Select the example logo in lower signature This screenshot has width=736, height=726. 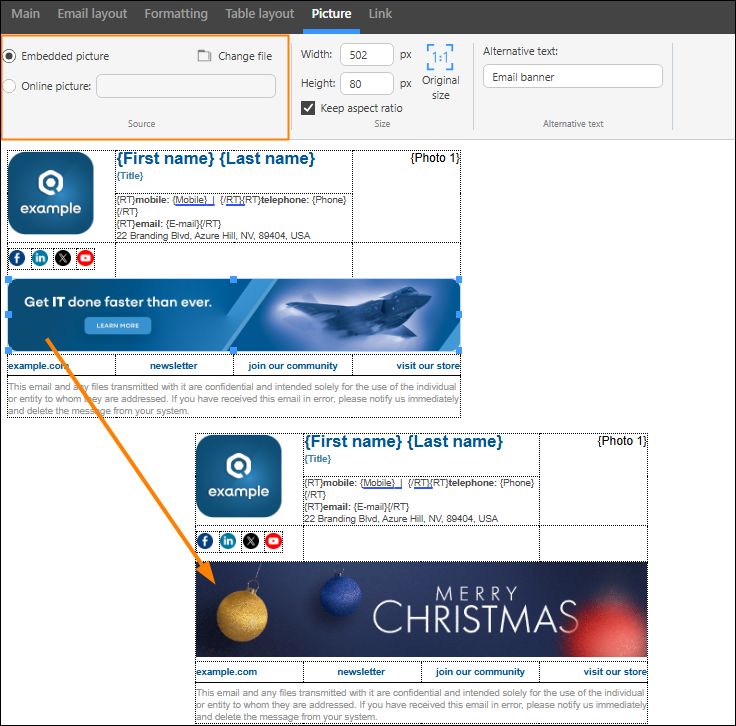(x=239, y=476)
